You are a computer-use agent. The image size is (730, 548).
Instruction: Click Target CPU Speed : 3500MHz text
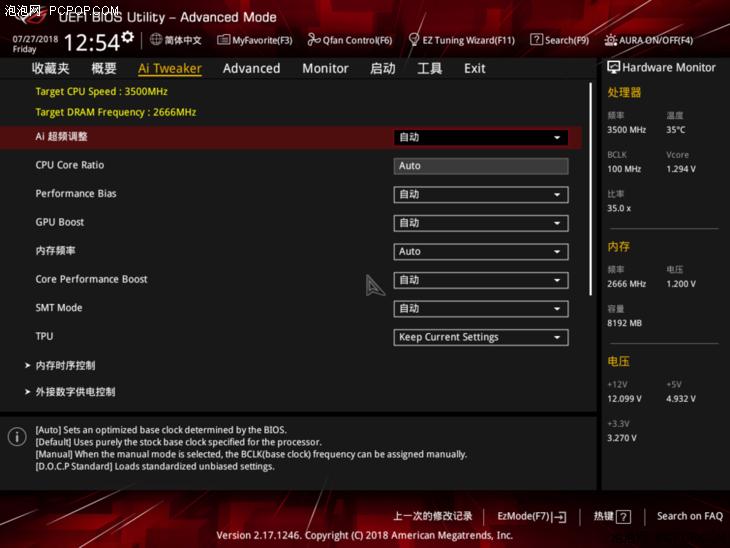pyautogui.click(x=101, y=91)
